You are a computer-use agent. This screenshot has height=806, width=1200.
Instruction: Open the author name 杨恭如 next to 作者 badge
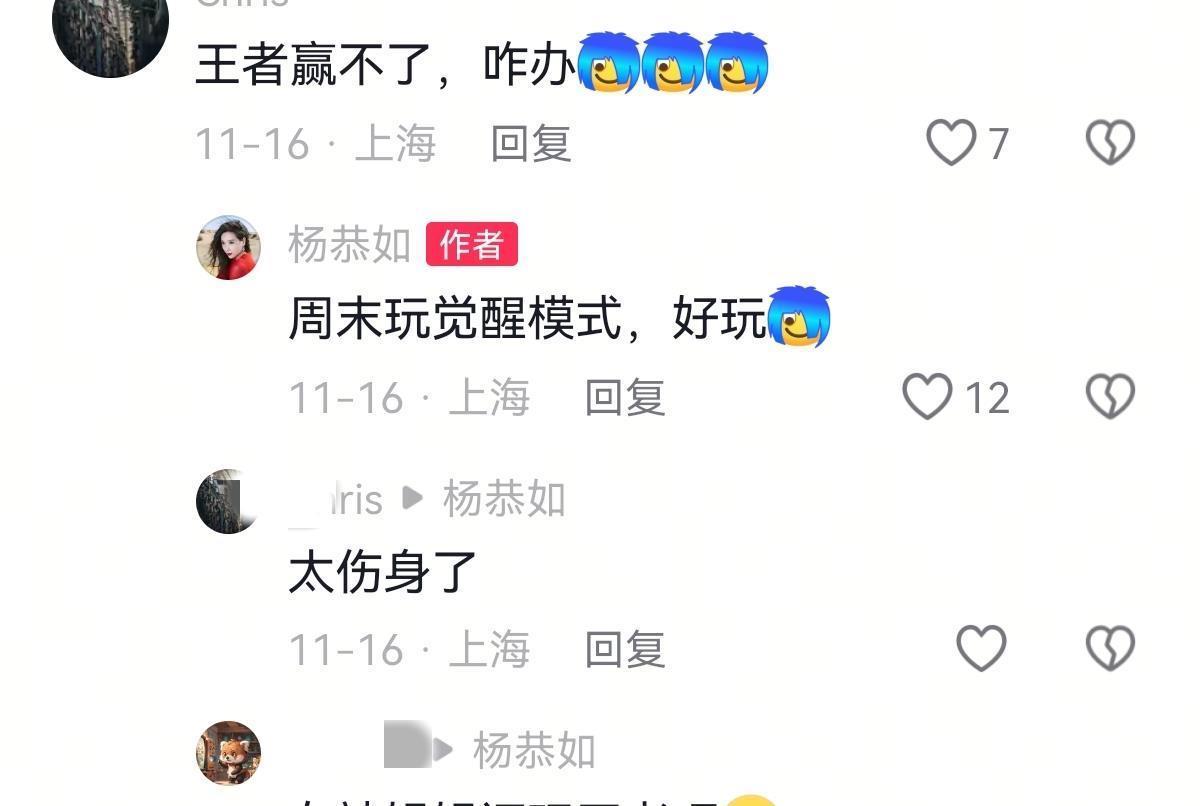349,245
